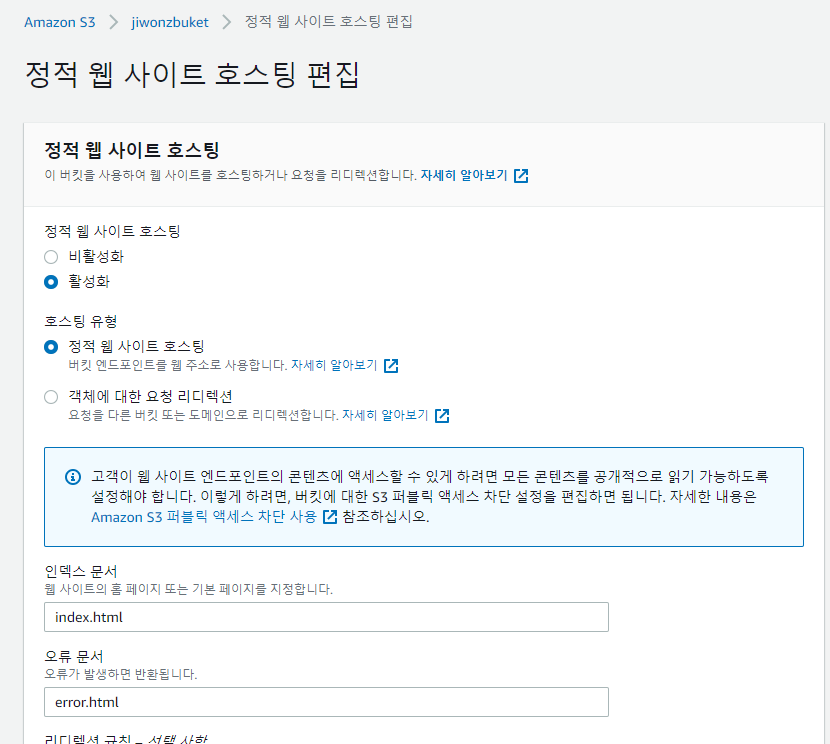Click info icon in the blue notice box
830x744 pixels.
tap(73, 477)
